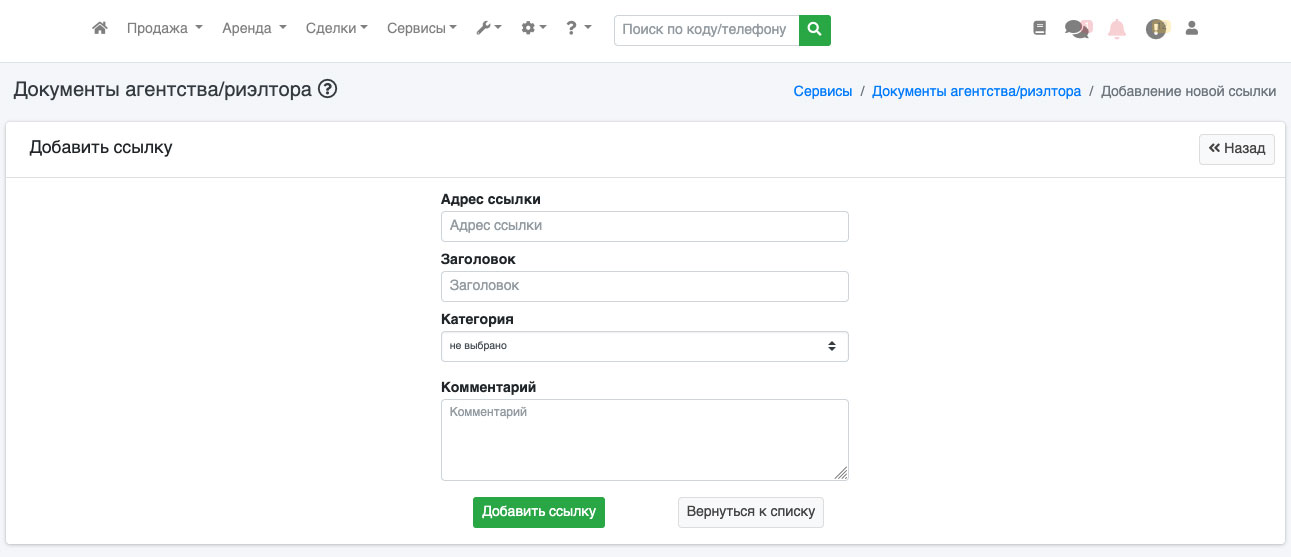The width and height of the screenshot is (1291, 557).
Task: Go to the home page icon
Action: (x=99, y=29)
